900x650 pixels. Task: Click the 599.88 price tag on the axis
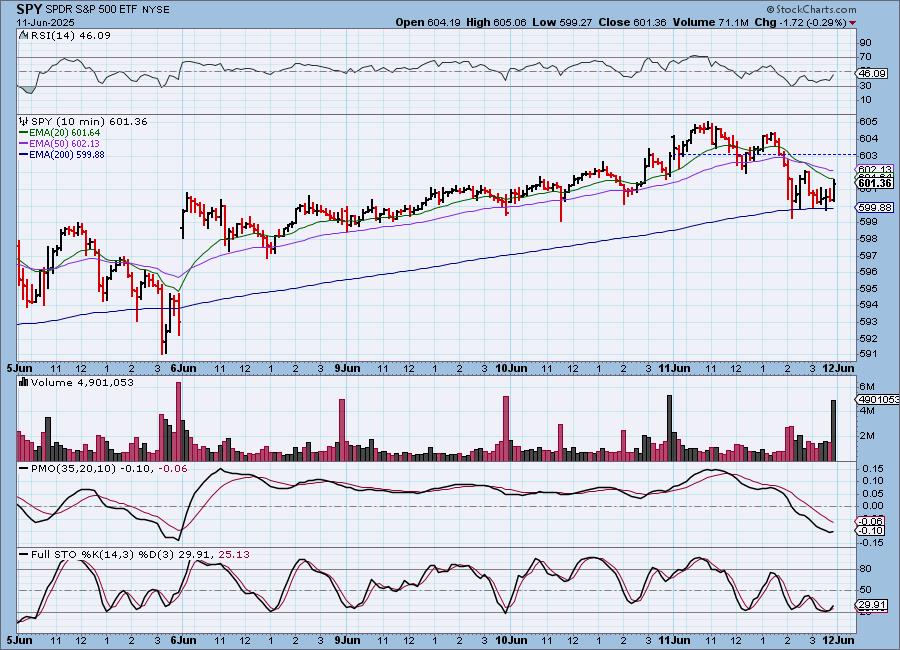click(875, 207)
